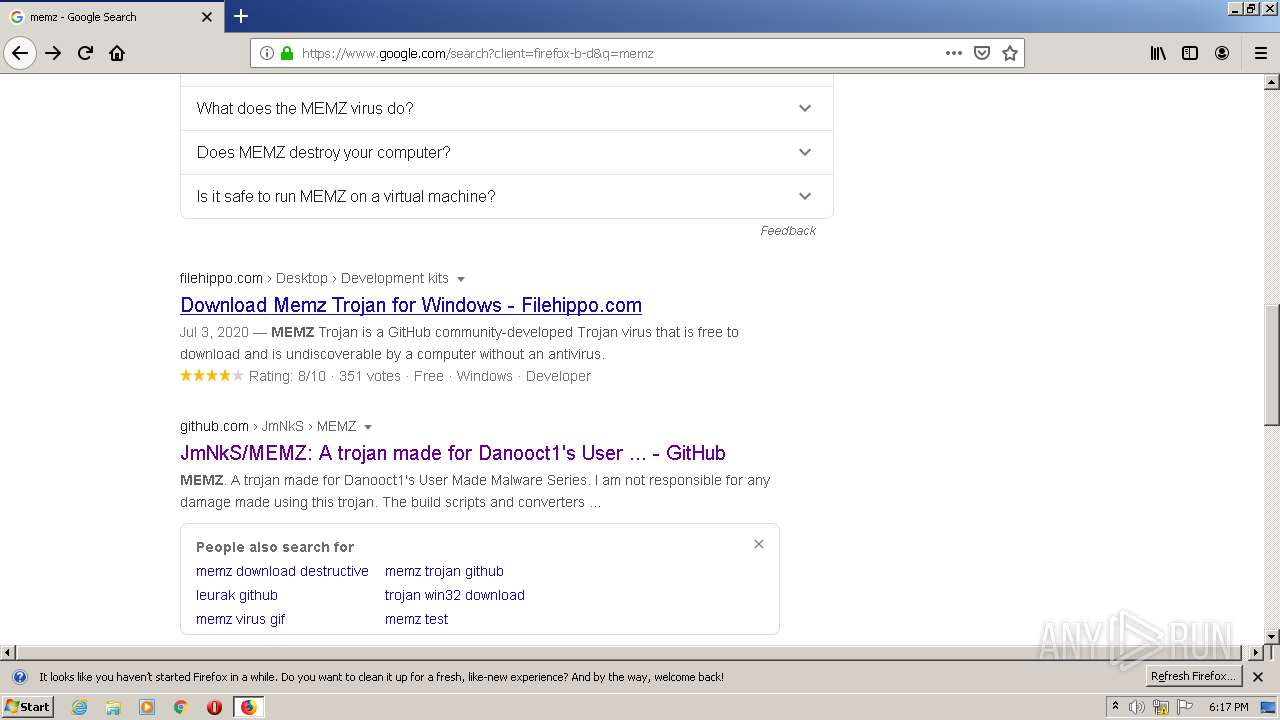This screenshot has width=1280, height=720.
Task: Click 'Rating: 8/10' under Filehippo result
Action: point(287,376)
